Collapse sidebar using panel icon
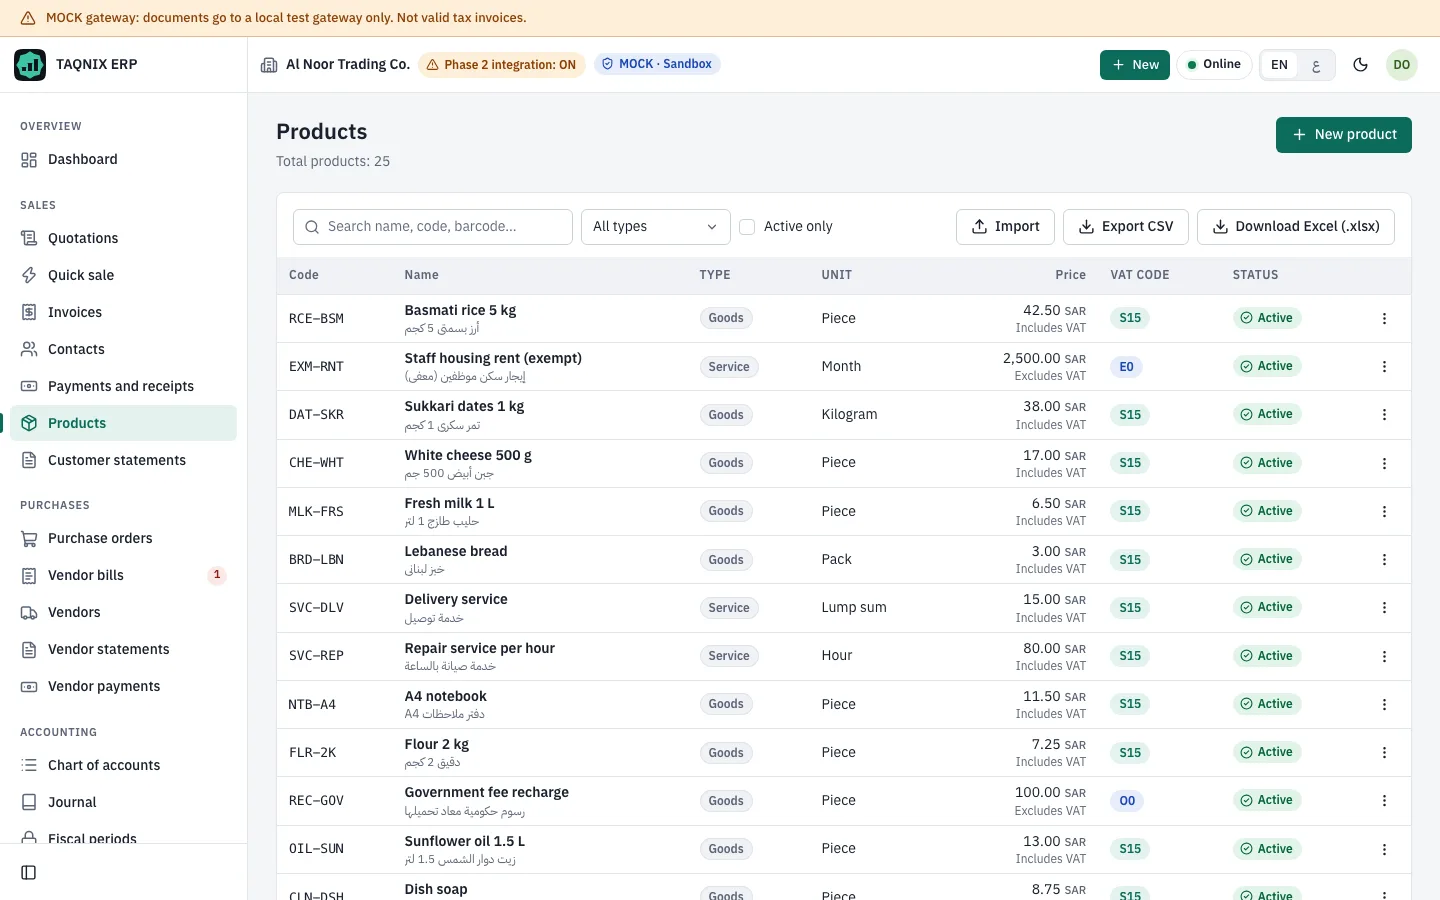Screen dimensions: 1440x900 tap(29, 873)
